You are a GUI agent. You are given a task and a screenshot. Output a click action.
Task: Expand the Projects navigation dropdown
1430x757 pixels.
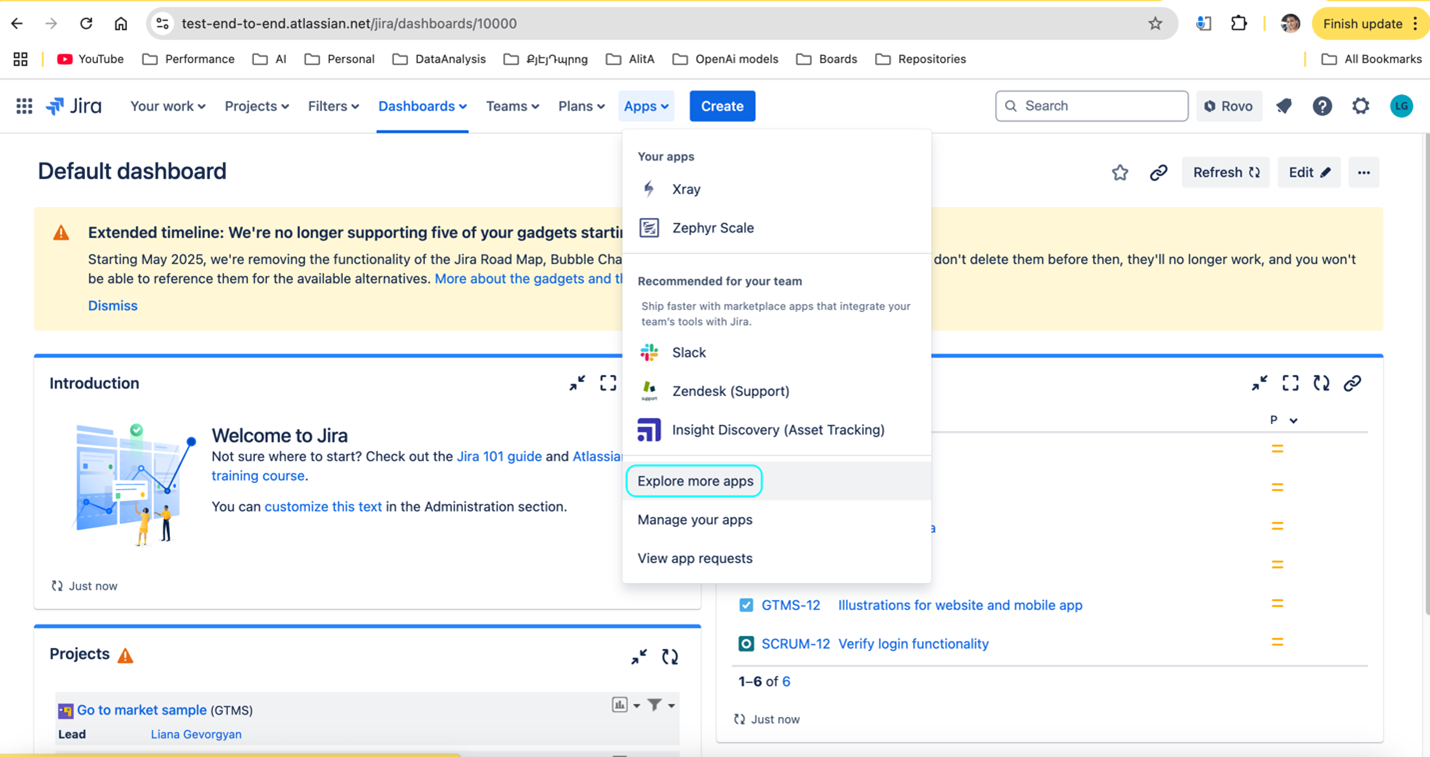[257, 106]
